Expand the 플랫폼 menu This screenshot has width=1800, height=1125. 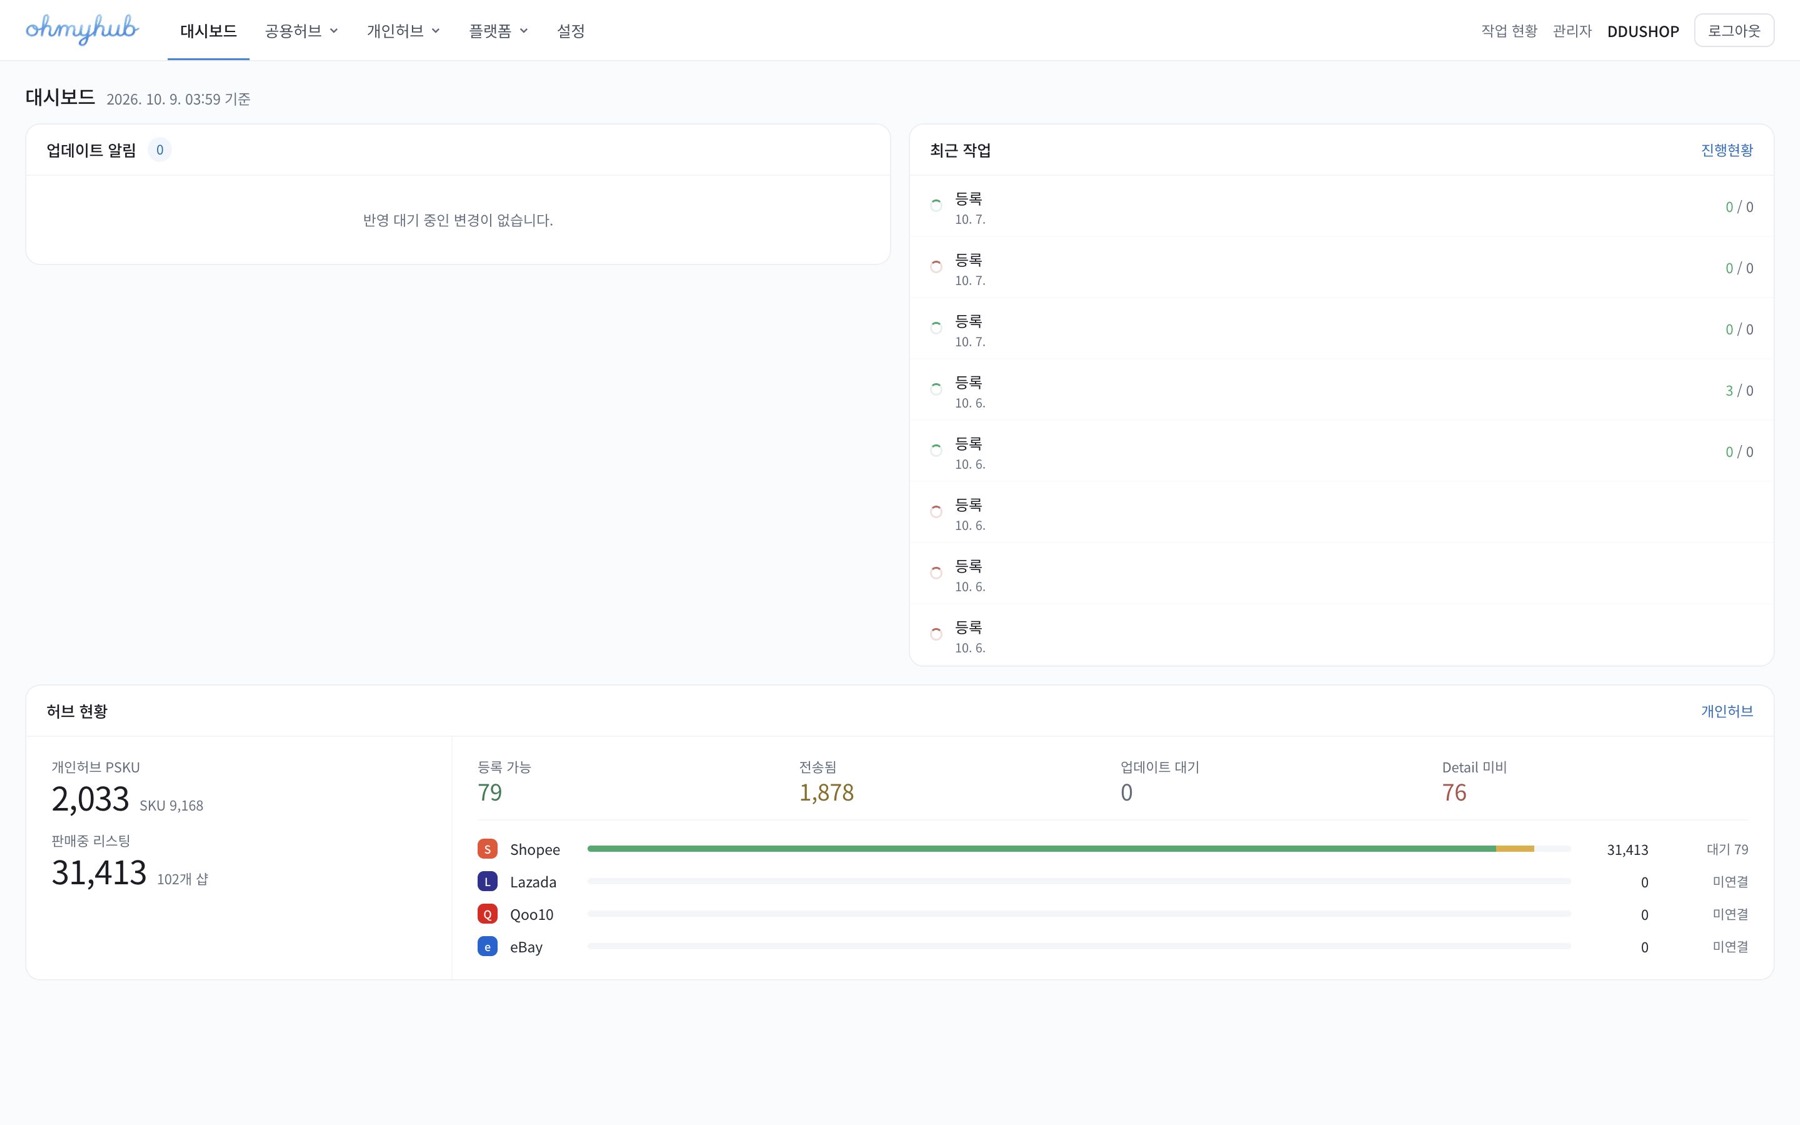(x=498, y=31)
